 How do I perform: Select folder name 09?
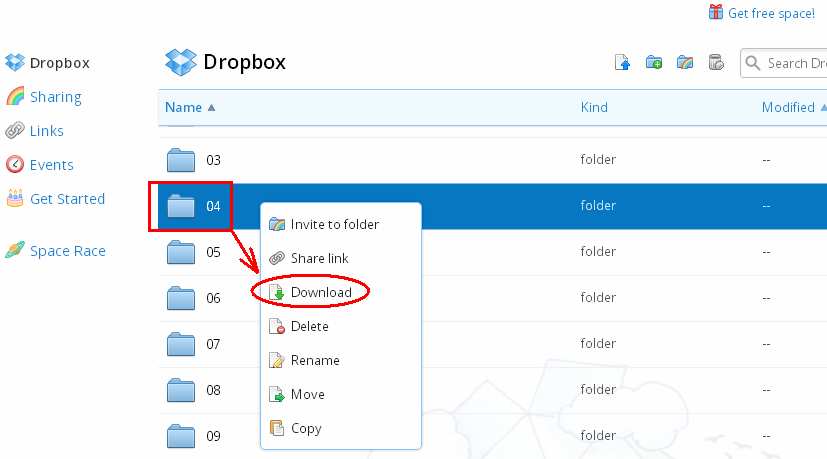pyautogui.click(x=213, y=436)
